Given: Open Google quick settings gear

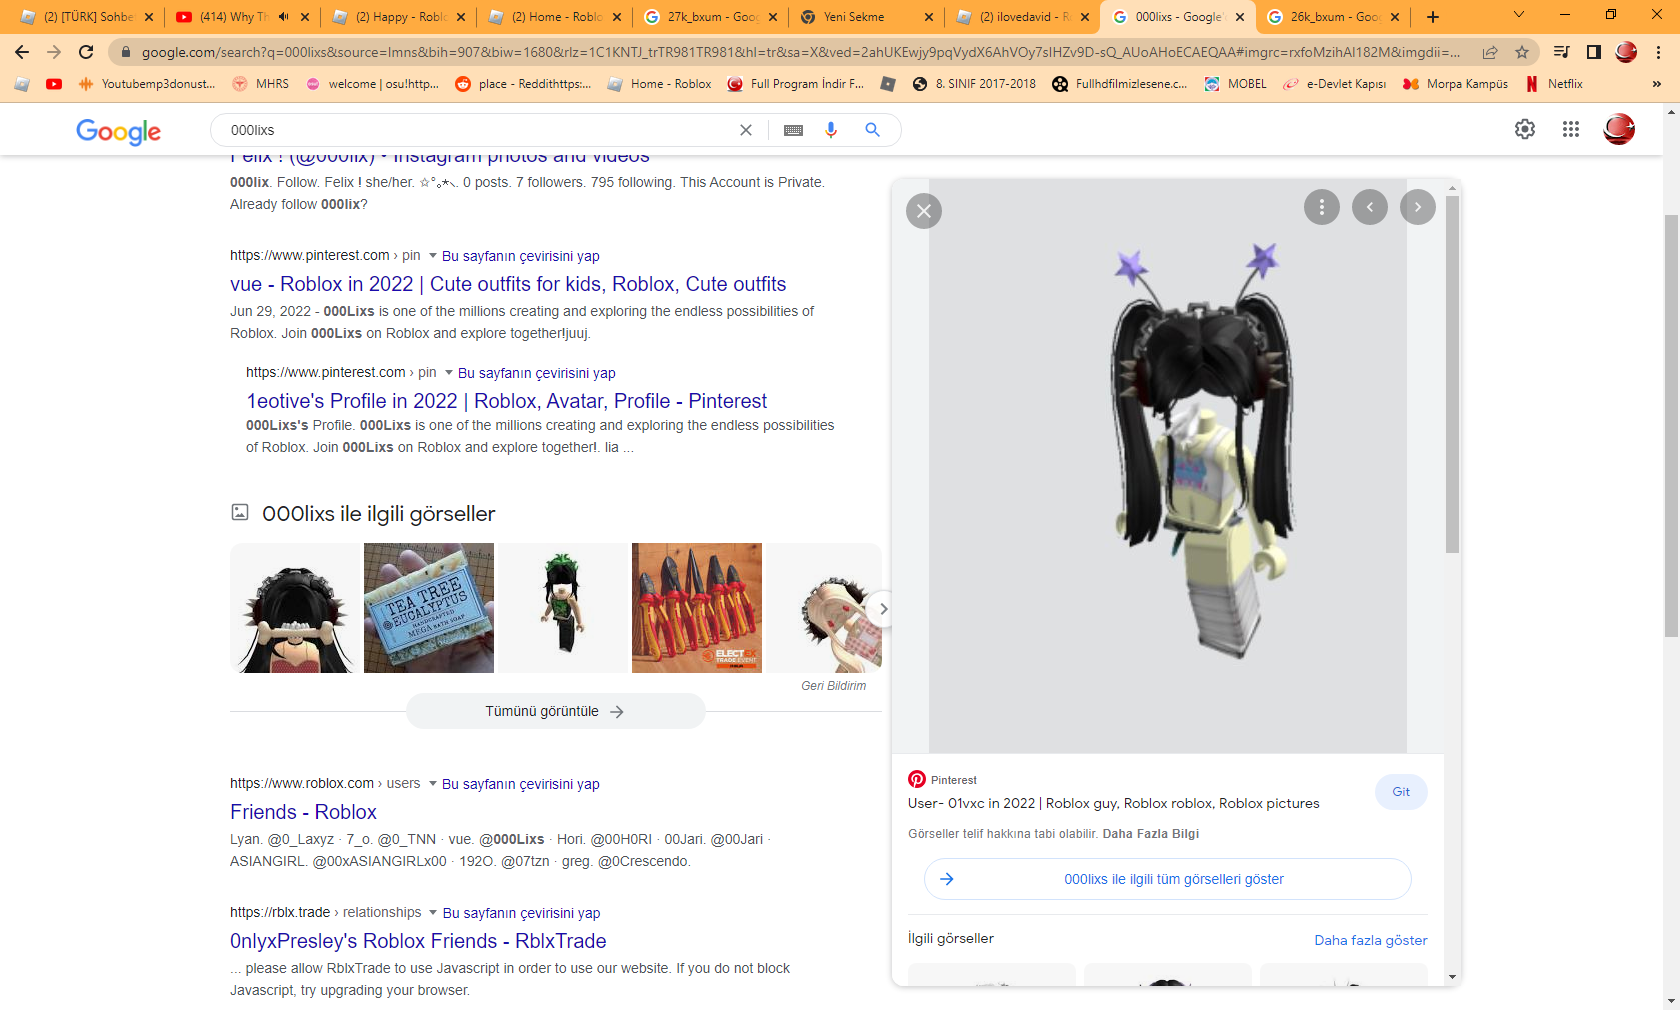Looking at the screenshot, I should pos(1525,129).
